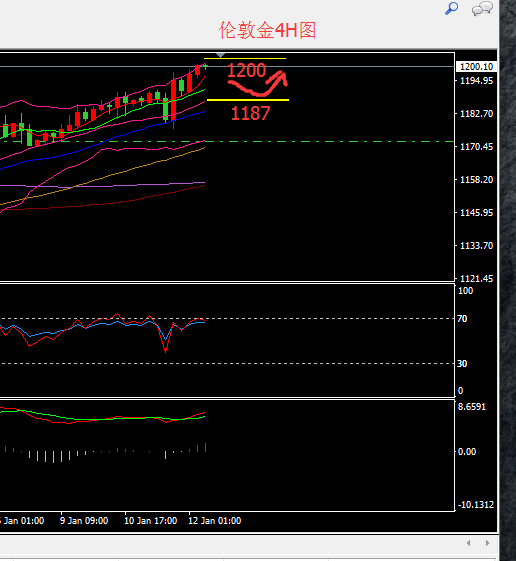Select the 1200 price text label
The image size is (516, 561).
pos(247,70)
